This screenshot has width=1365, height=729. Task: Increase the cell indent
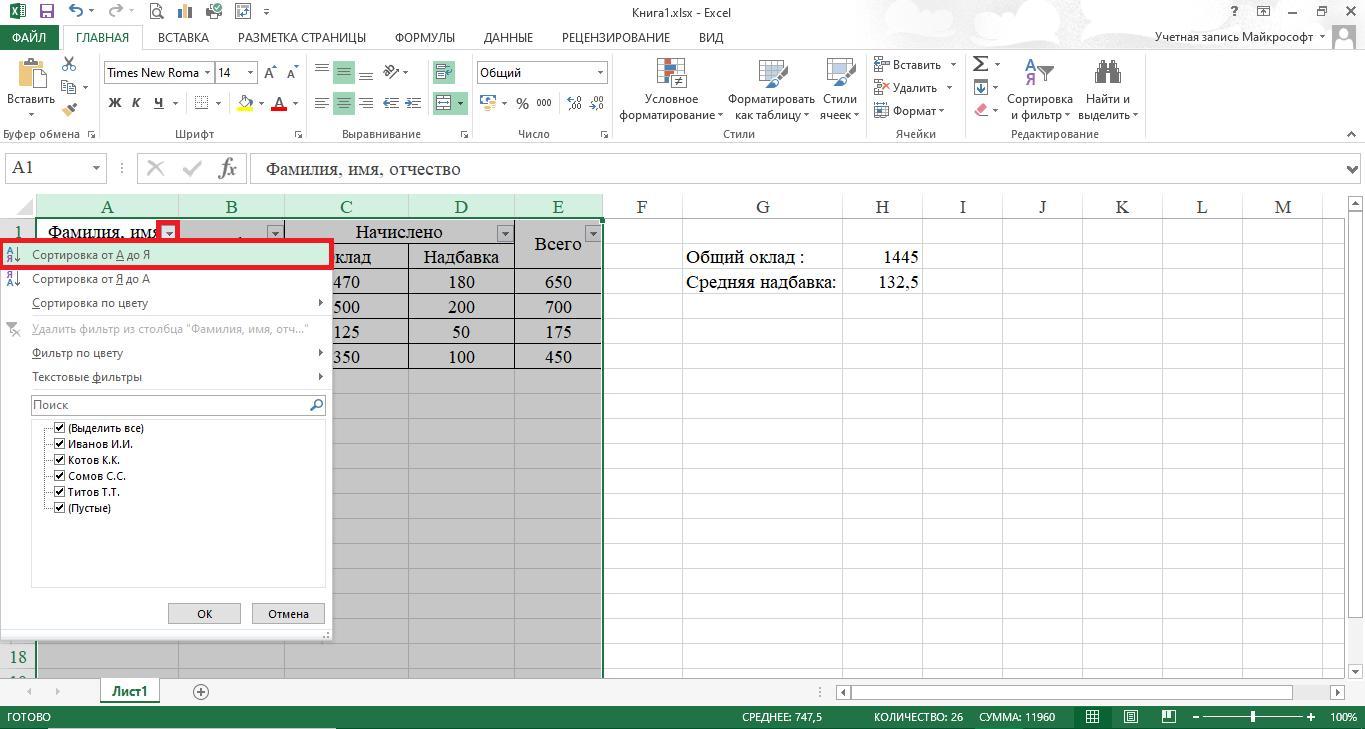click(413, 103)
